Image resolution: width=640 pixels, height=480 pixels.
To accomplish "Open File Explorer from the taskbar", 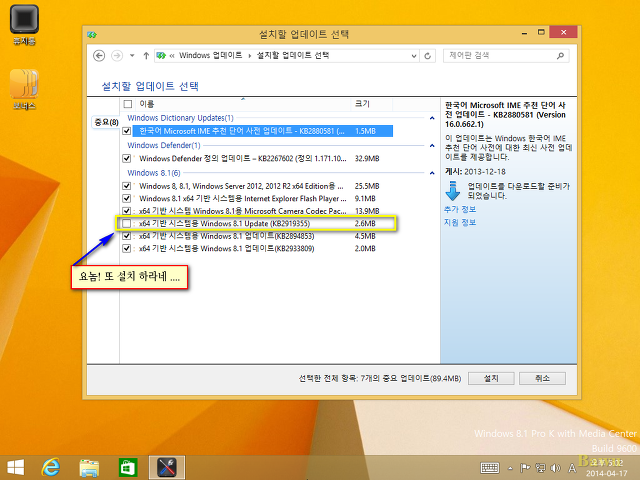I will coord(89,467).
